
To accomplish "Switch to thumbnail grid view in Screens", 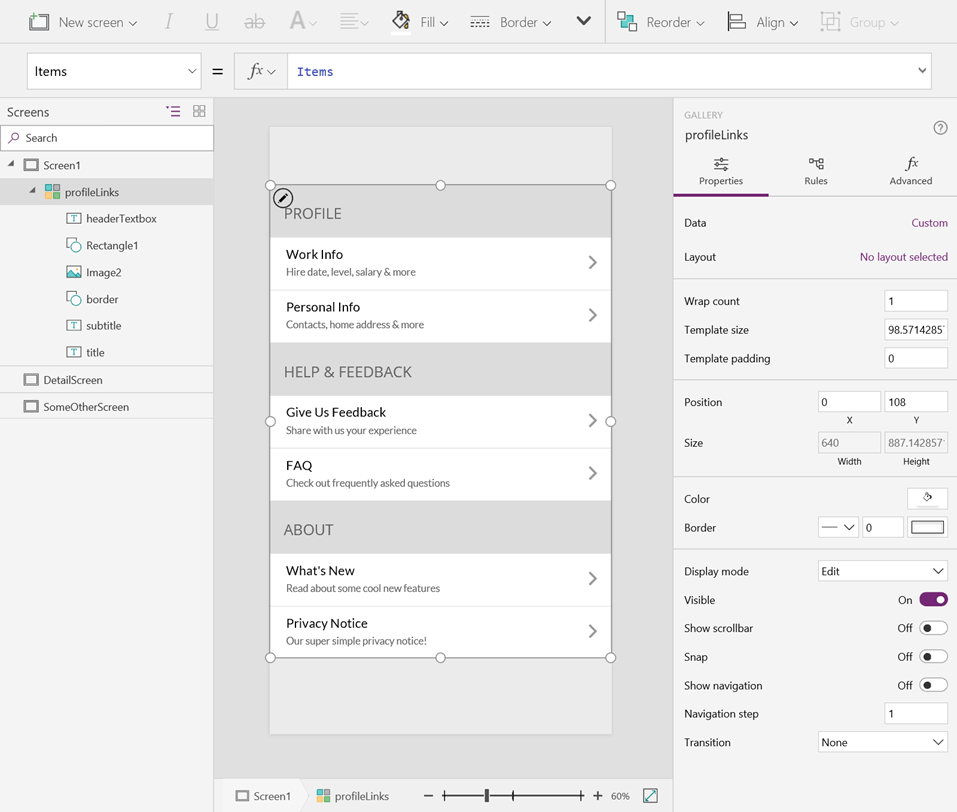I will coord(199,112).
